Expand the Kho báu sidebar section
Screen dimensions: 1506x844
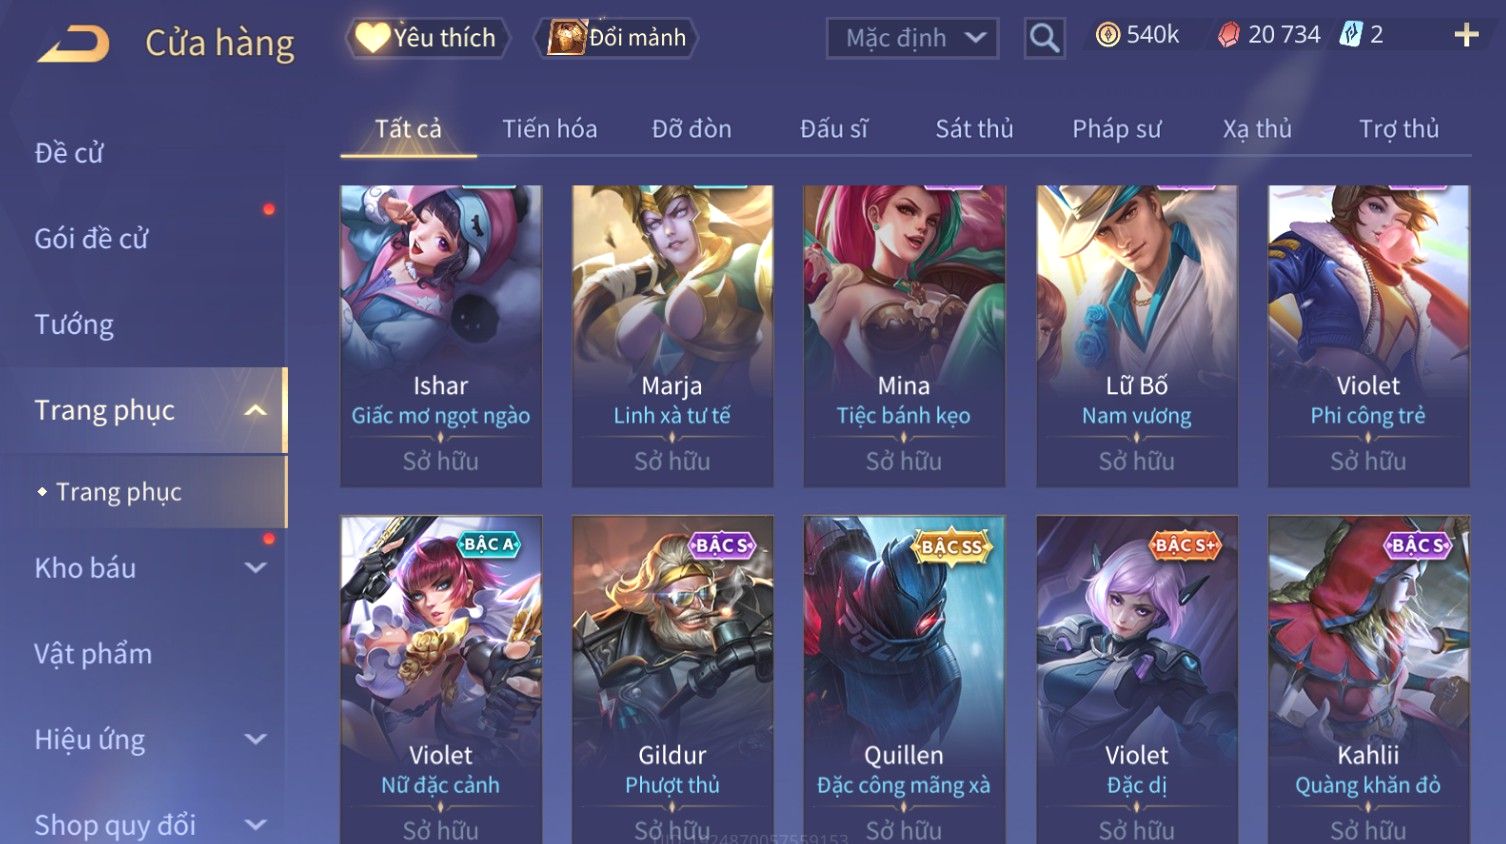coord(256,568)
